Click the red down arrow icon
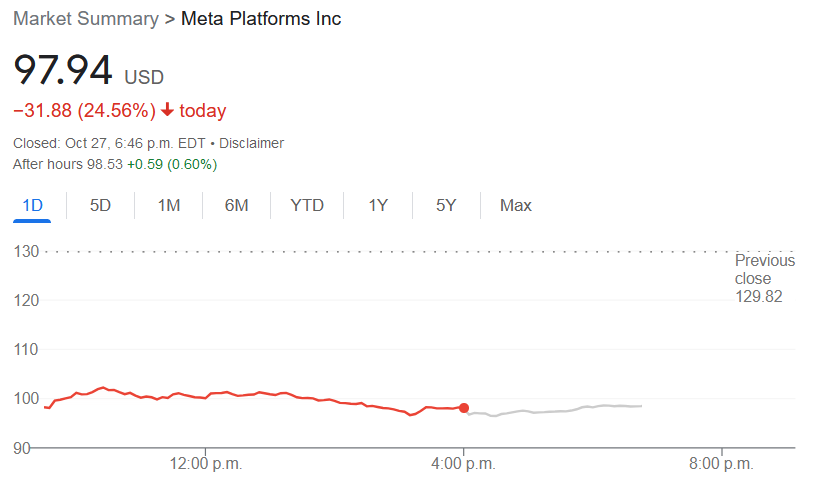Image resolution: width=823 pixels, height=481 pixels. click(x=167, y=110)
